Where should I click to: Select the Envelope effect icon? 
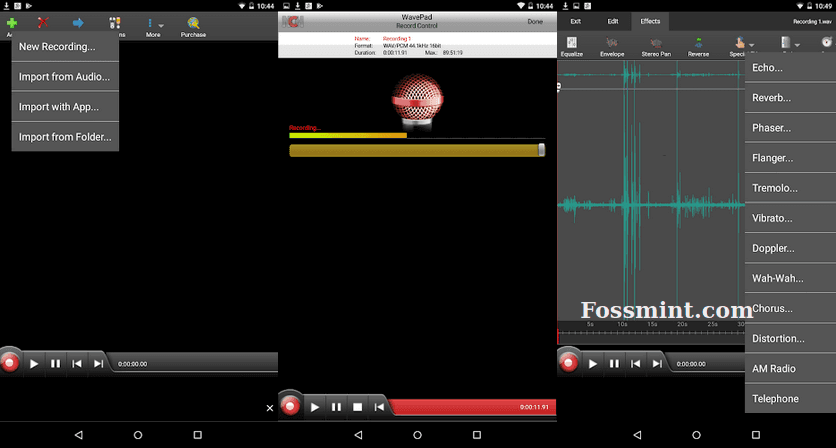tap(612, 45)
